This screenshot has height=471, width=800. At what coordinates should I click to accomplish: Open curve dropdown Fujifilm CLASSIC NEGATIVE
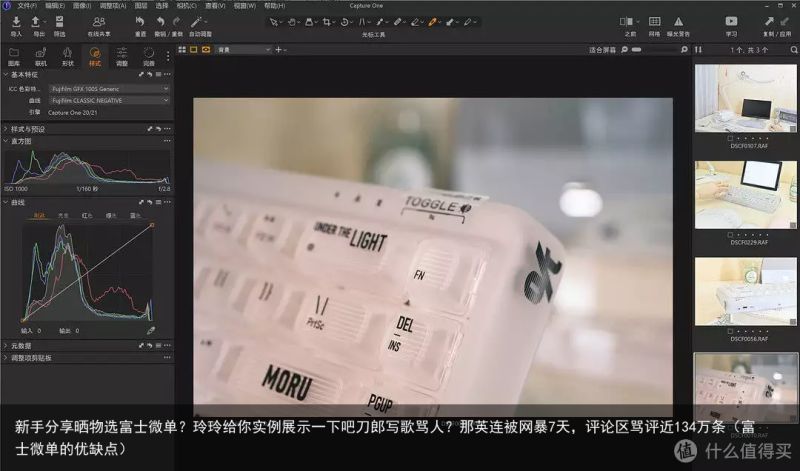pyautogui.click(x=109, y=101)
